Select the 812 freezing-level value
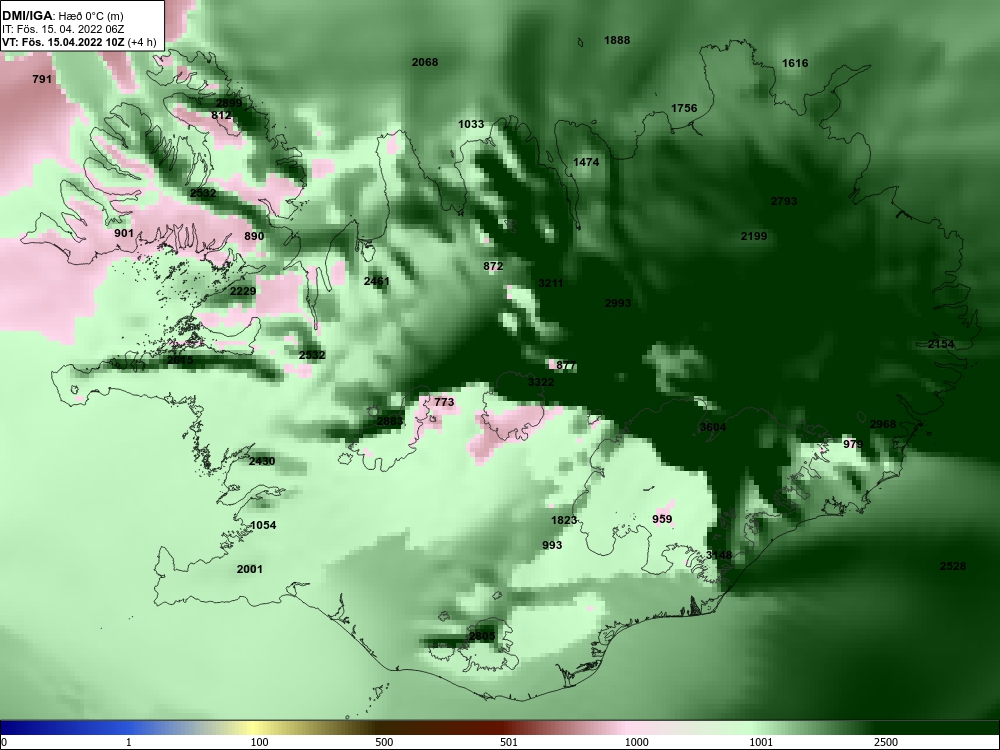 click(x=221, y=115)
